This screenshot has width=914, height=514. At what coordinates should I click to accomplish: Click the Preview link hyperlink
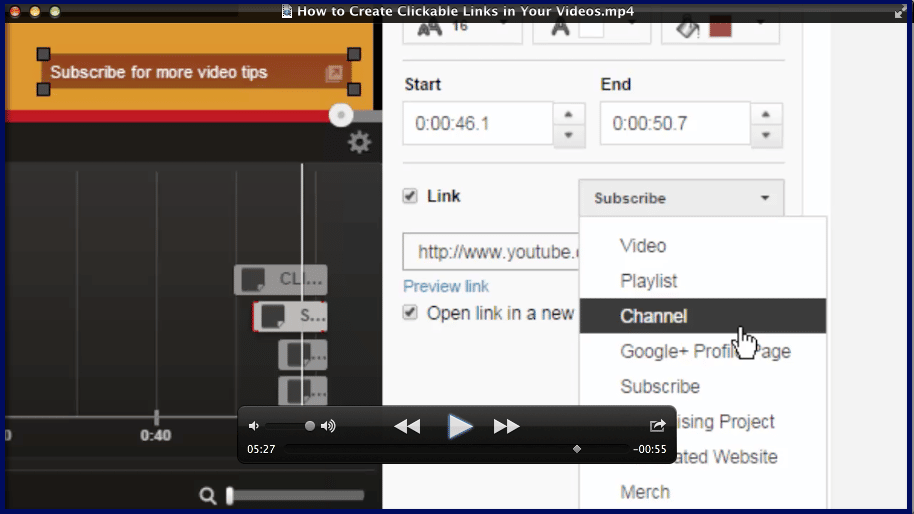click(x=446, y=286)
